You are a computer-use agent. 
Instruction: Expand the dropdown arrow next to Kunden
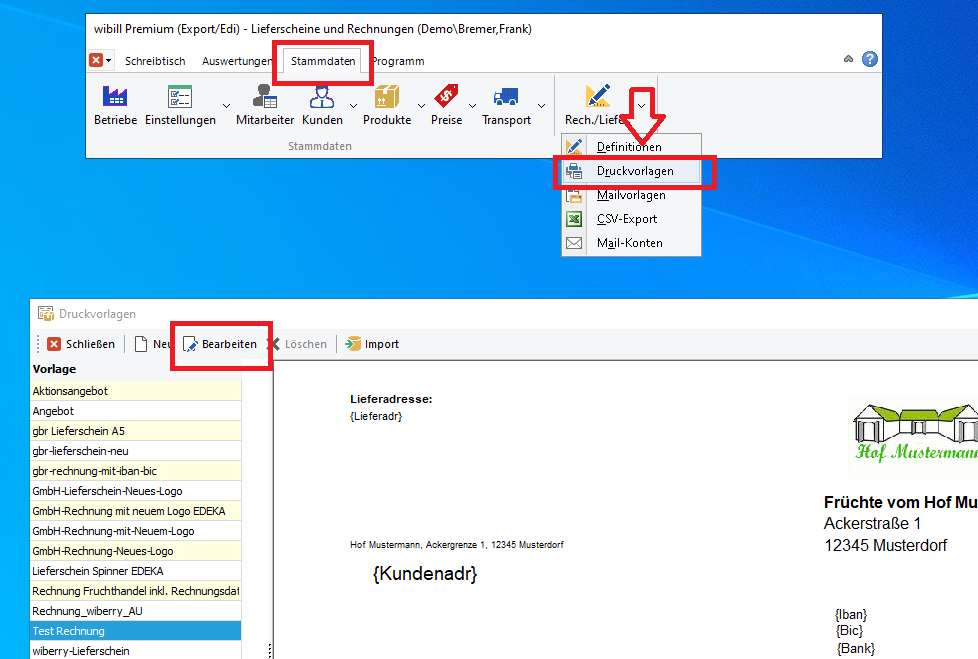[x=353, y=106]
